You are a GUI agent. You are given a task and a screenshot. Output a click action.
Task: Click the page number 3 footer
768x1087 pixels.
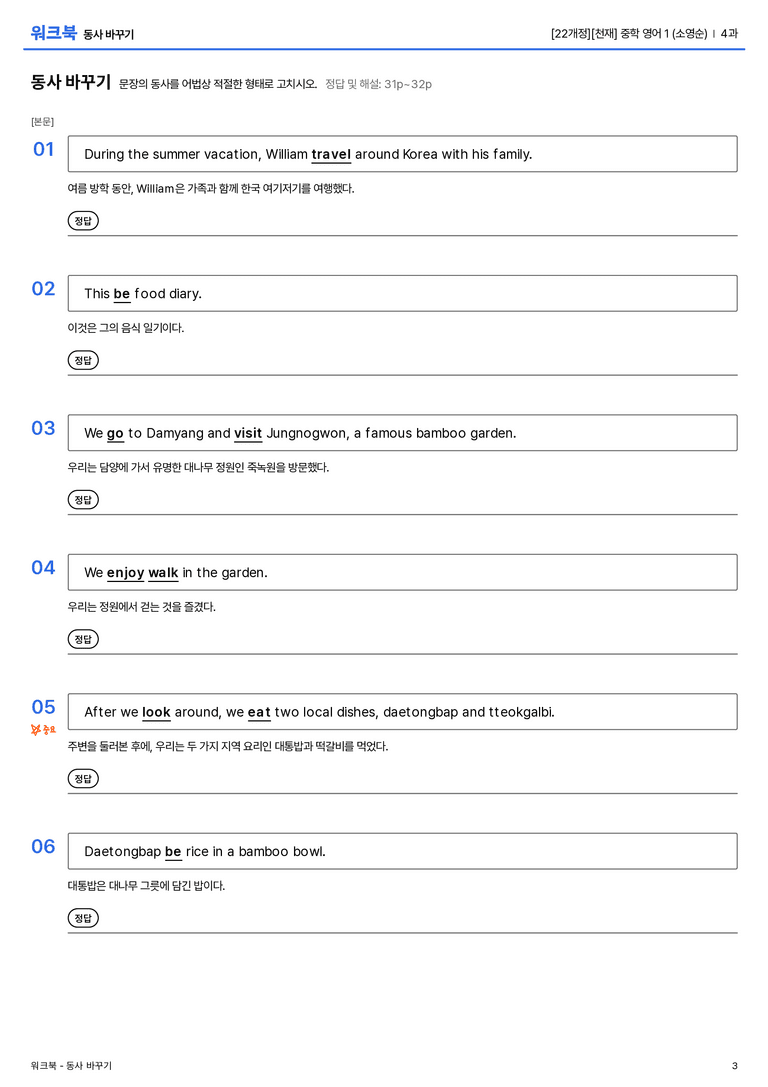(x=735, y=1066)
